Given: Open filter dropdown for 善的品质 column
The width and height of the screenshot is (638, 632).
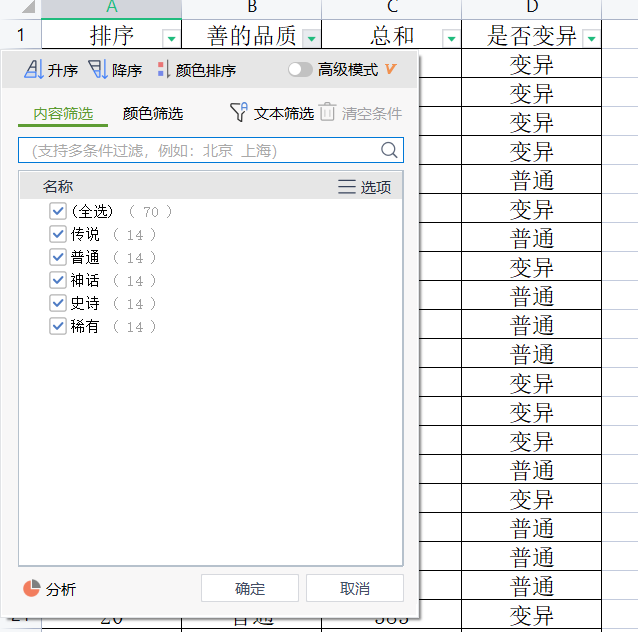Looking at the screenshot, I should click(312, 39).
